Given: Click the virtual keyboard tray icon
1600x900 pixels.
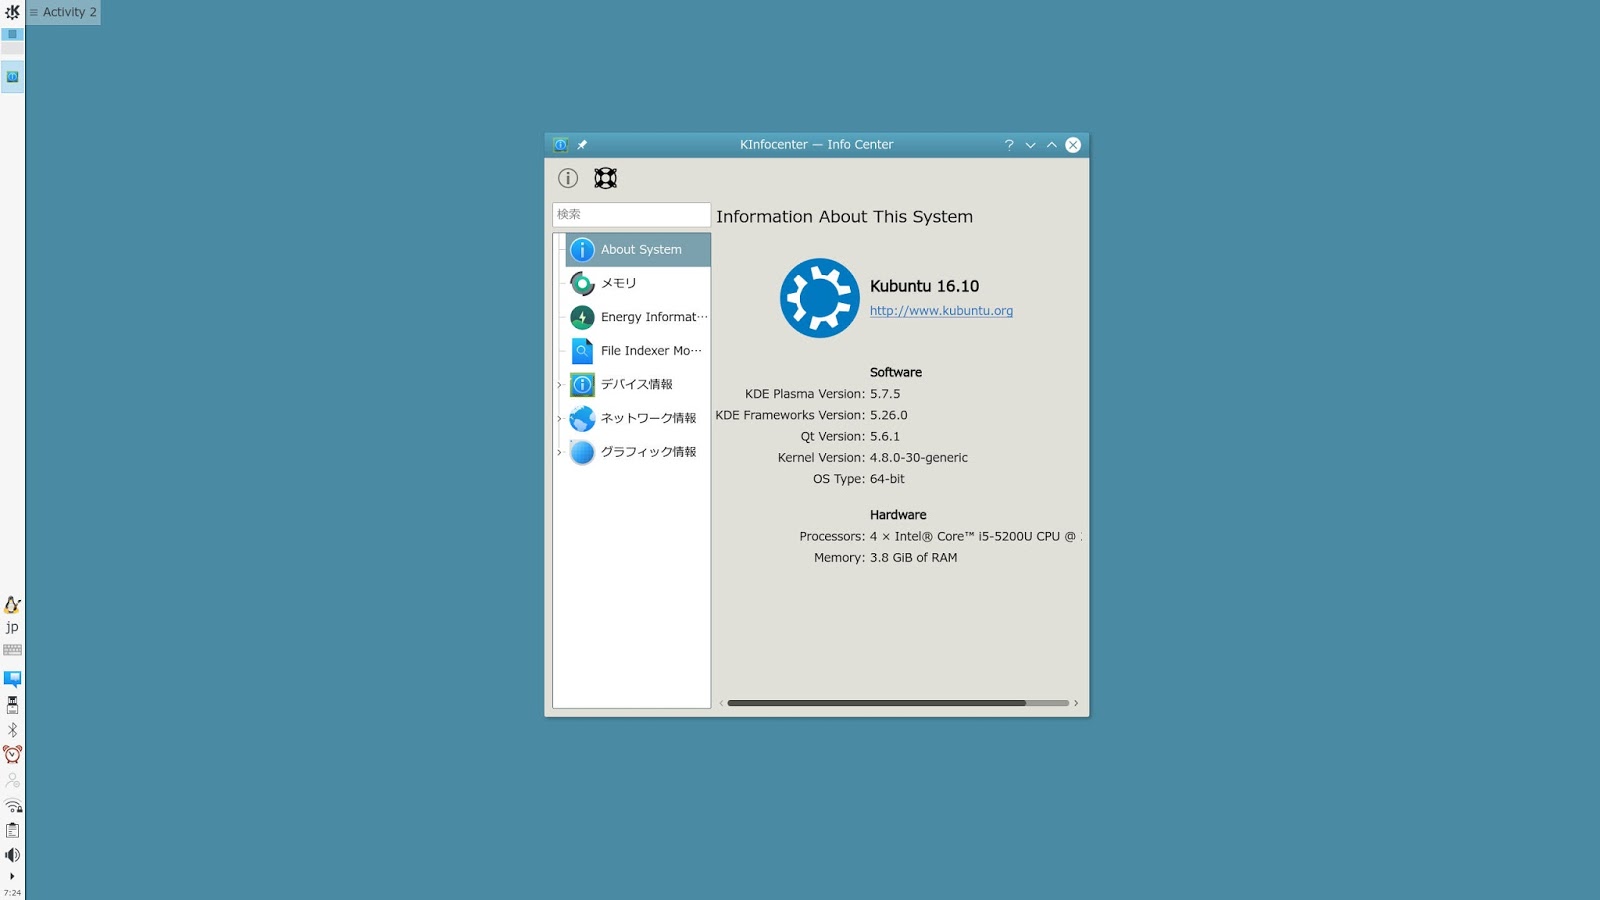Looking at the screenshot, I should click(12, 650).
